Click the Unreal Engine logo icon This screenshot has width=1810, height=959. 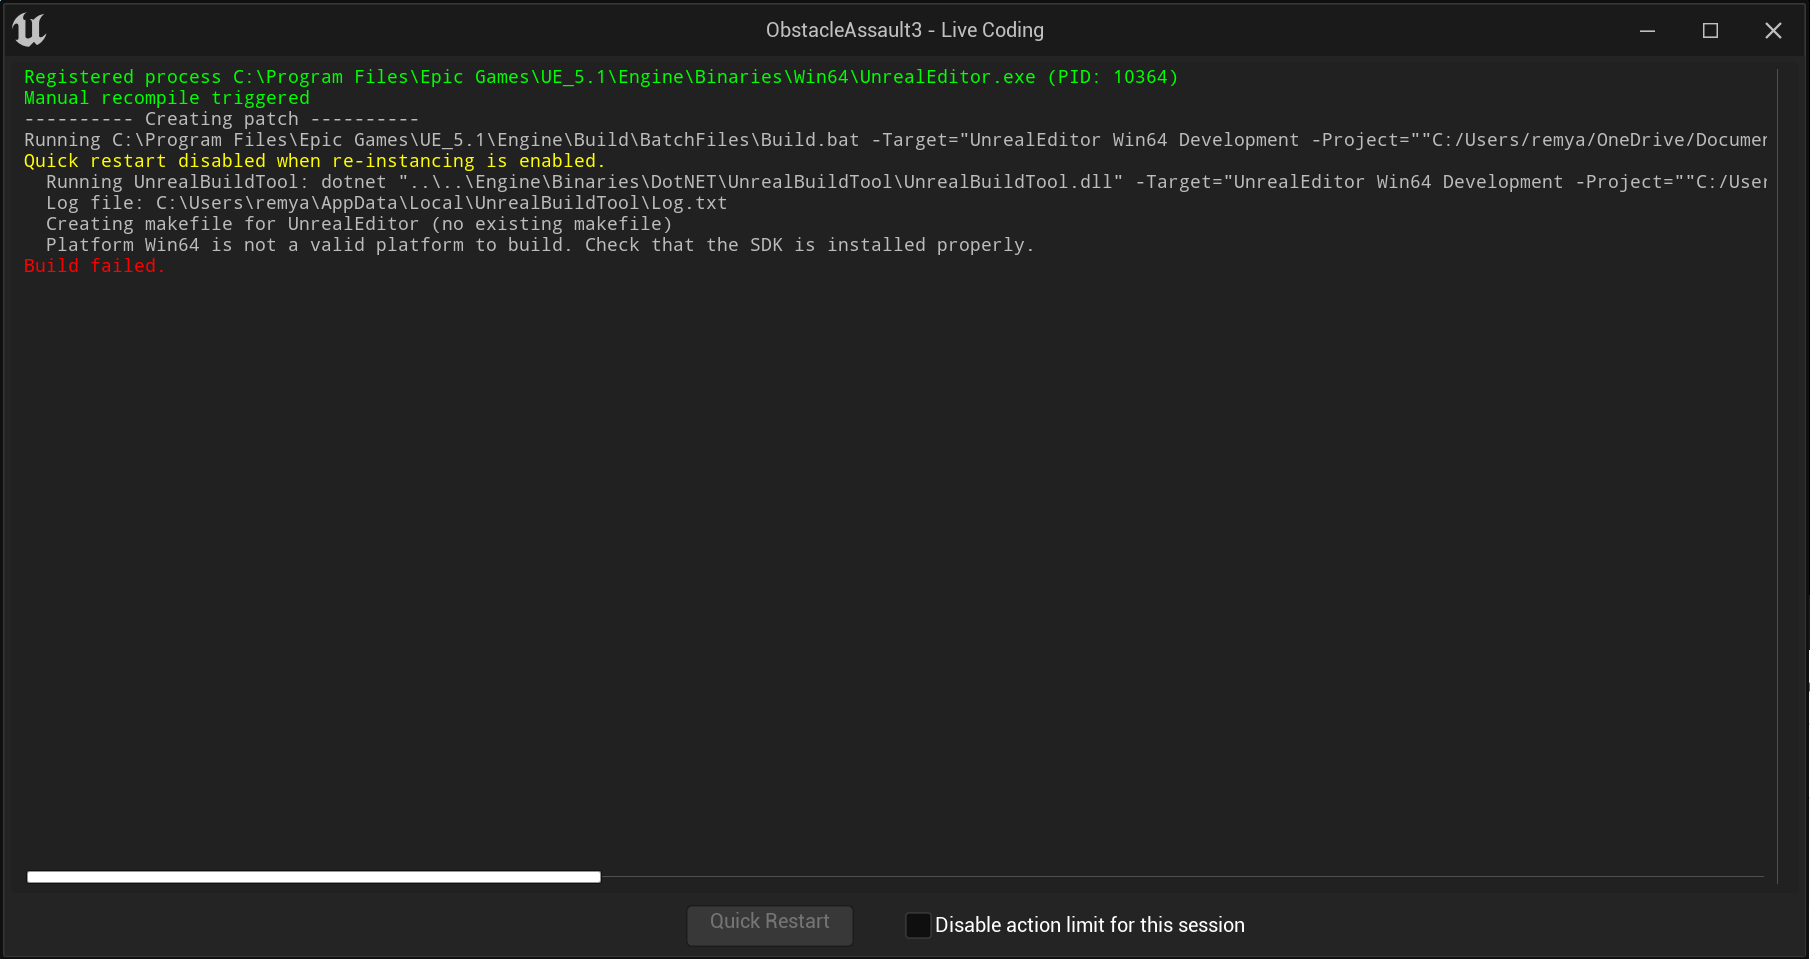[x=30, y=30]
